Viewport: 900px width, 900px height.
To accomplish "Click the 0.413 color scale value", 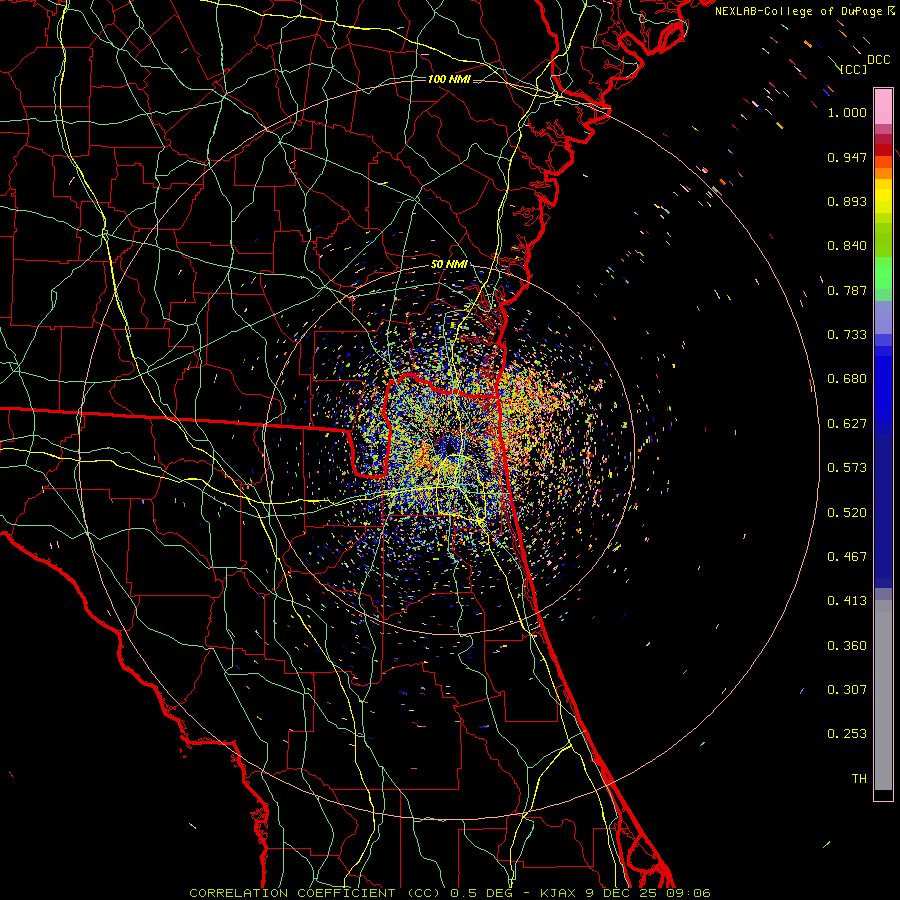I will pyautogui.click(x=847, y=601).
